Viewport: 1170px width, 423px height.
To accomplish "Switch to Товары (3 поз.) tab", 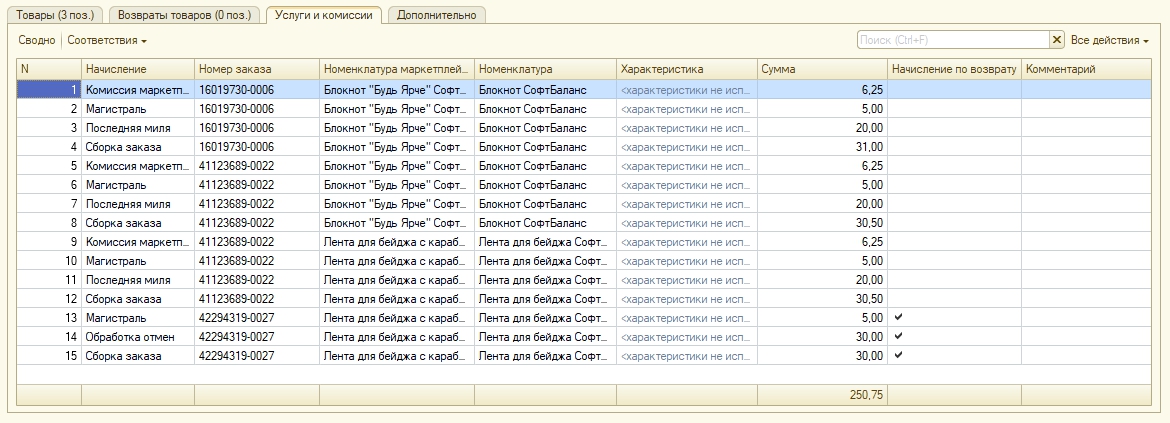I will pos(54,15).
